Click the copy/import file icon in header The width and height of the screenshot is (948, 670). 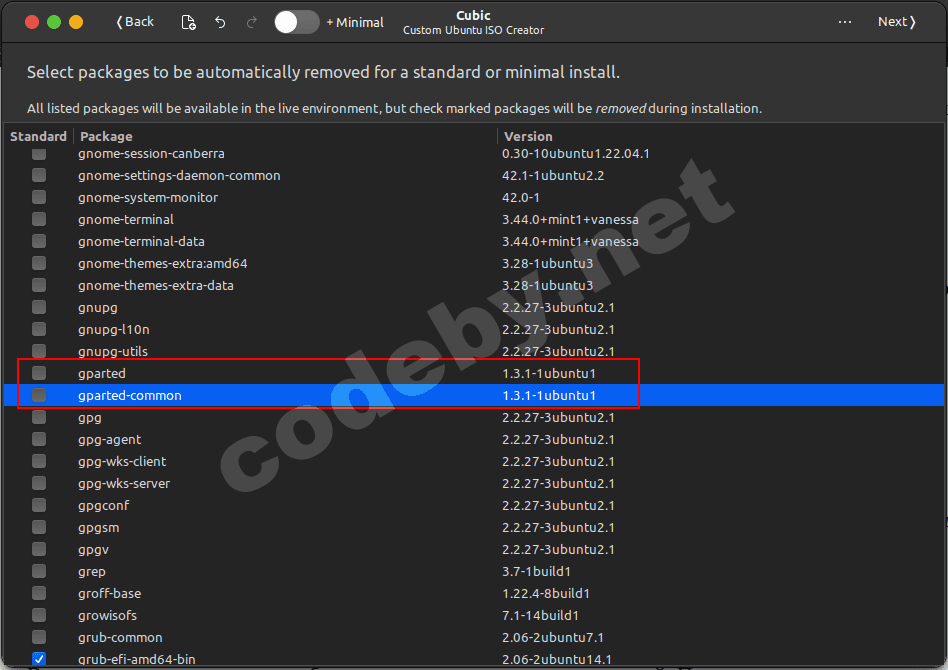188,22
